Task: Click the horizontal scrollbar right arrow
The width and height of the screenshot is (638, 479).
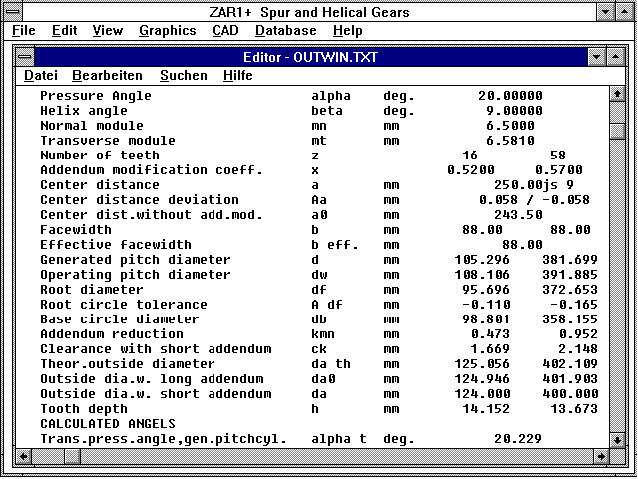Action: pyautogui.click(x=600, y=456)
